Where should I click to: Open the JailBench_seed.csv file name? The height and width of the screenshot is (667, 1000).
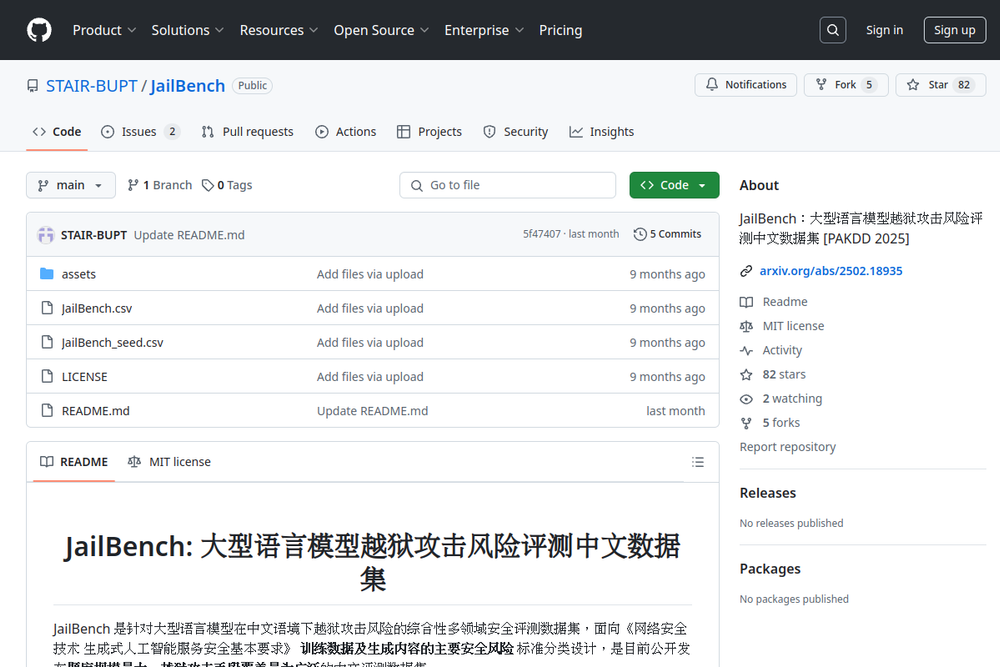112,342
